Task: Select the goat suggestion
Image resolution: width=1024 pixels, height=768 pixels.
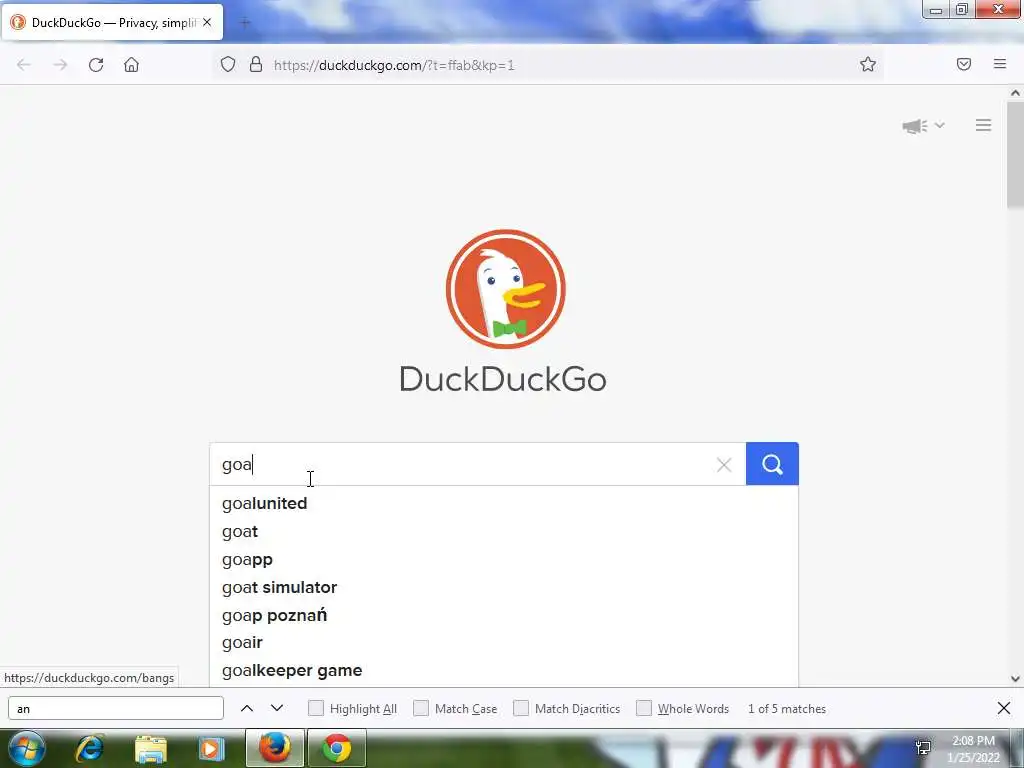Action: click(504, 532)
